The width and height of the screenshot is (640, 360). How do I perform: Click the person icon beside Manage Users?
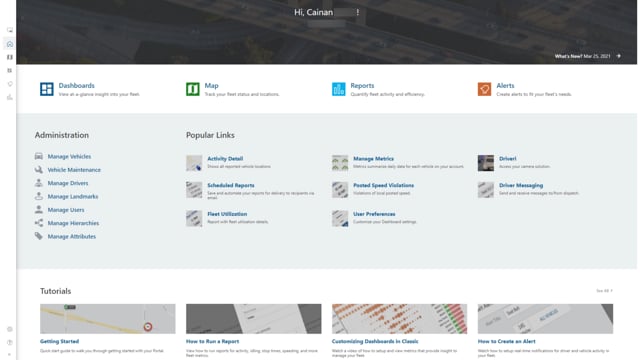tap(39, 209)
